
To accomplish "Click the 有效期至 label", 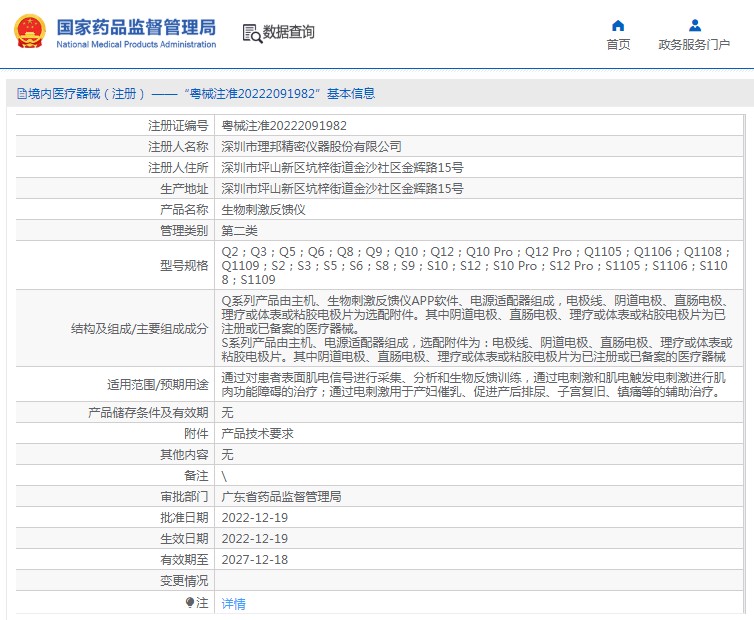I will 184,560.
